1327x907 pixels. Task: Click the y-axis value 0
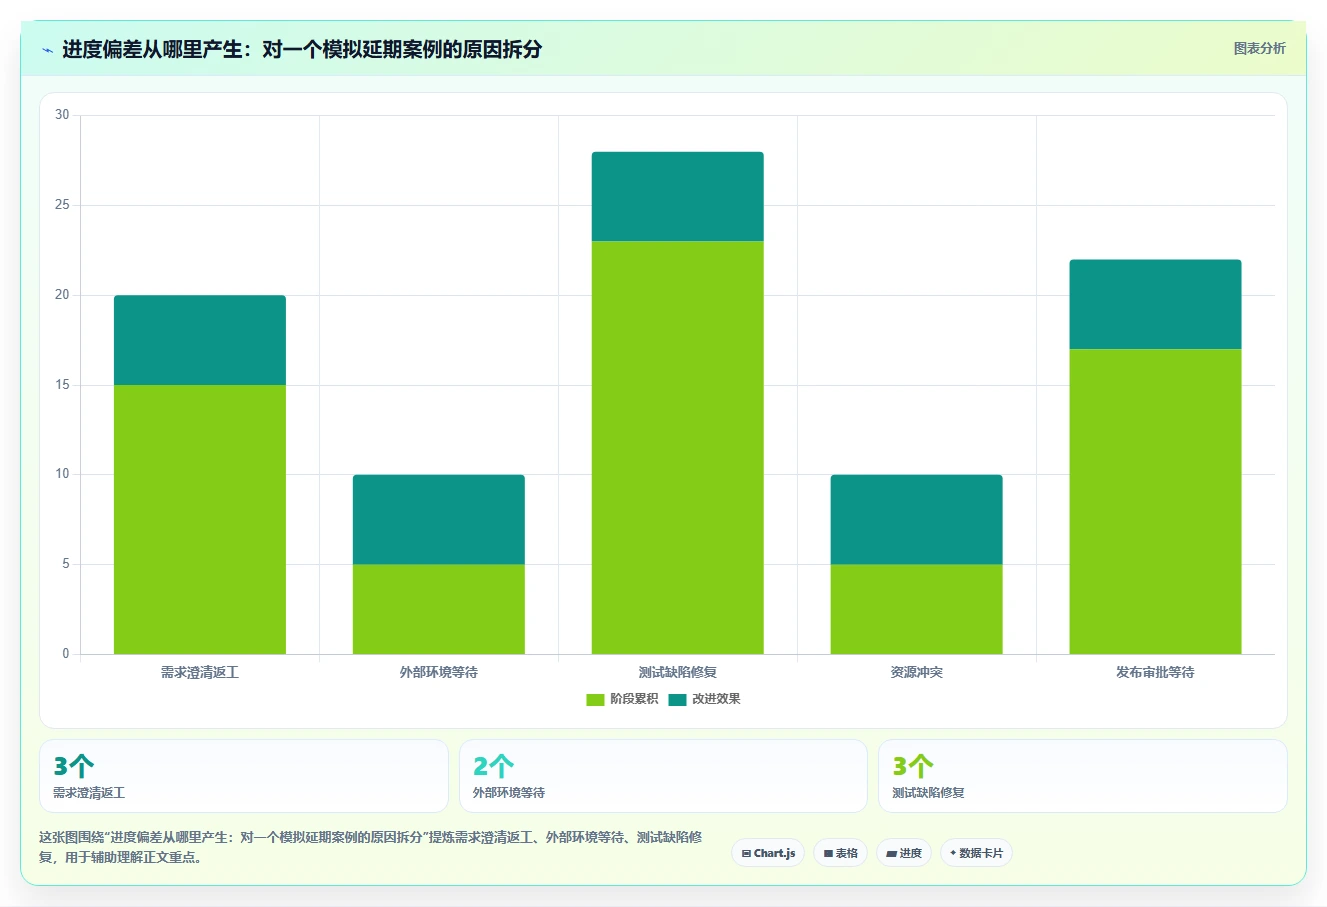coord(66,654)
